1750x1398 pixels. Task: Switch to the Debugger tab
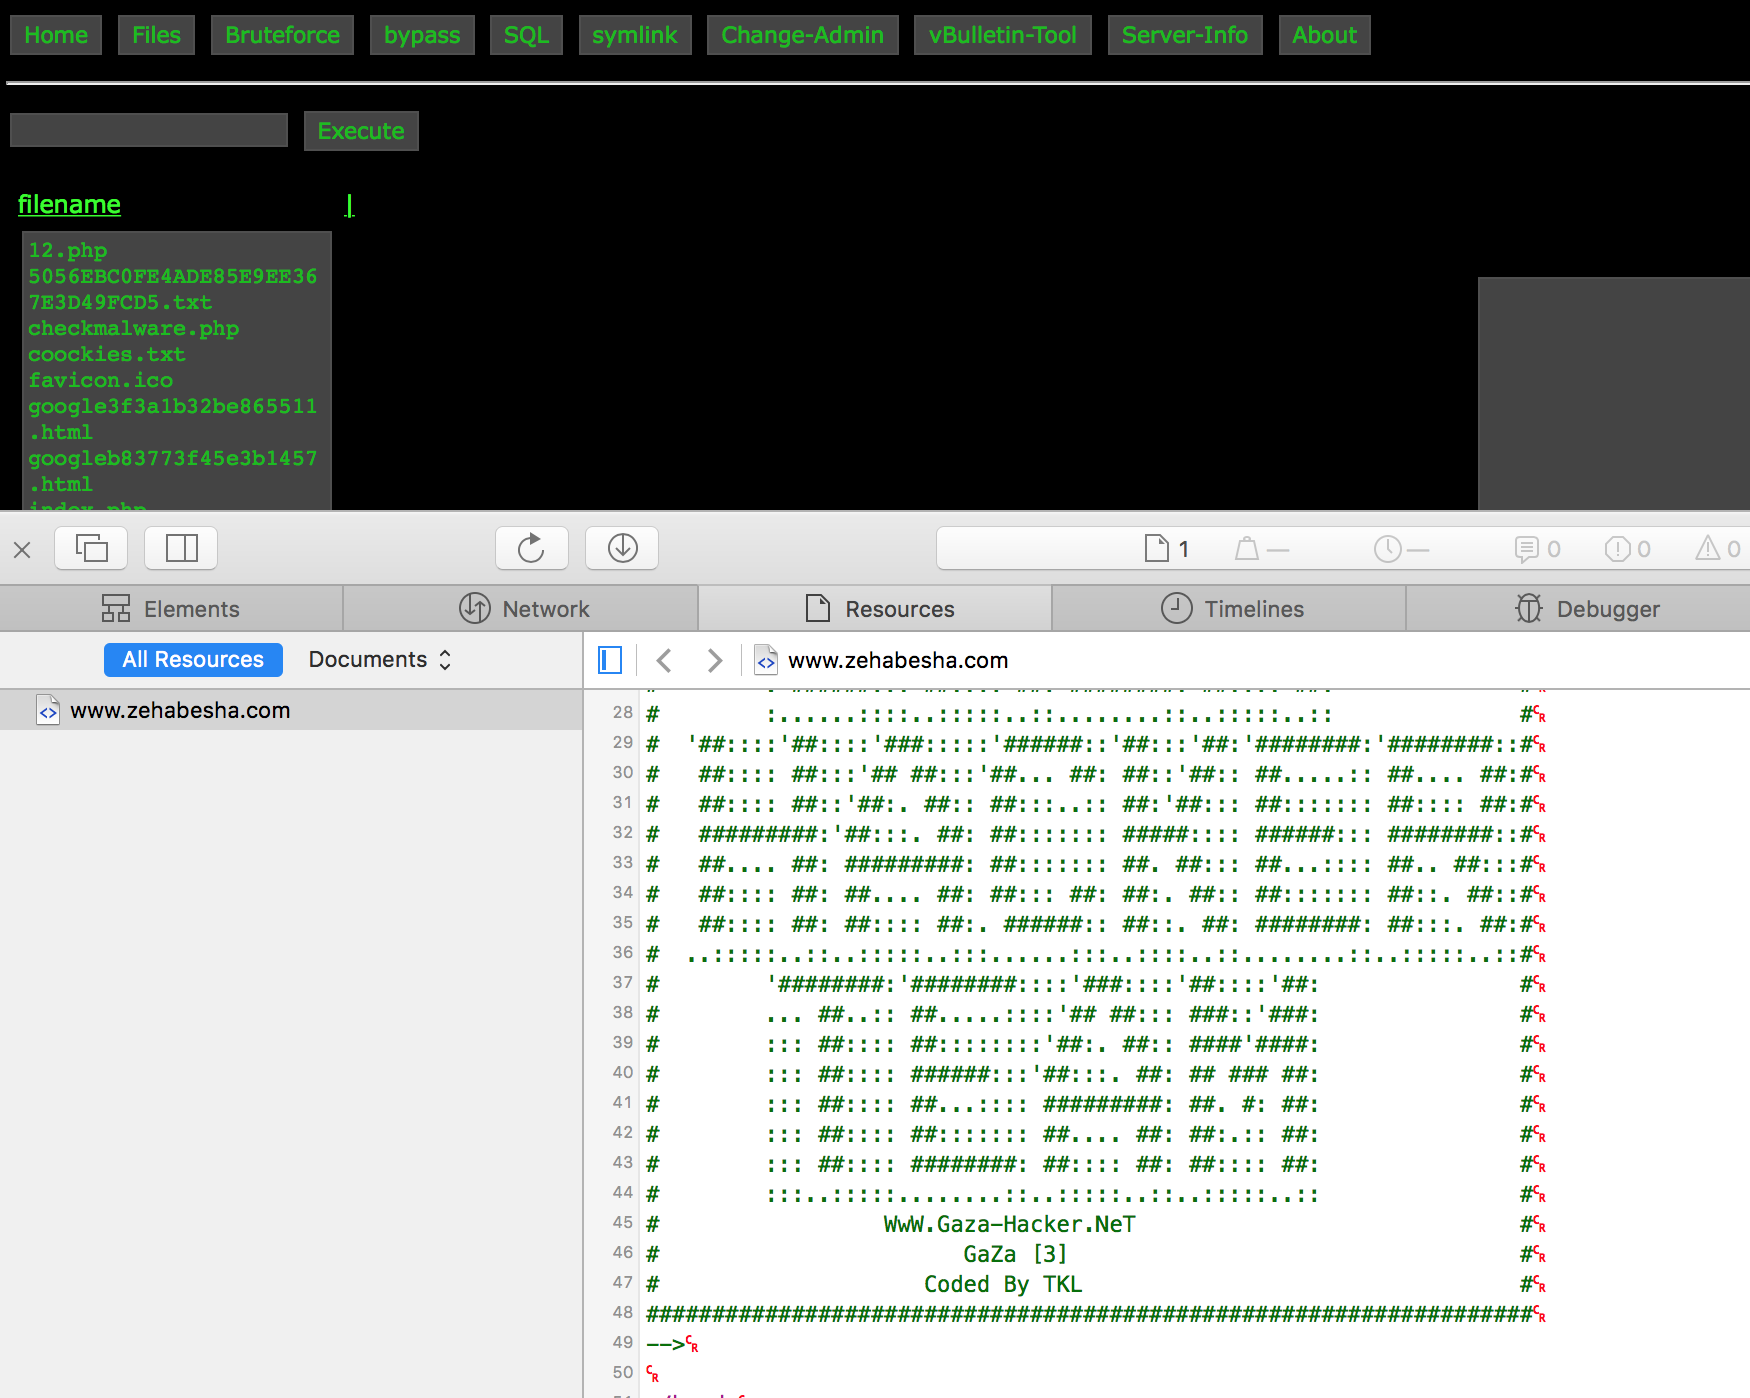pos(1587,608)
